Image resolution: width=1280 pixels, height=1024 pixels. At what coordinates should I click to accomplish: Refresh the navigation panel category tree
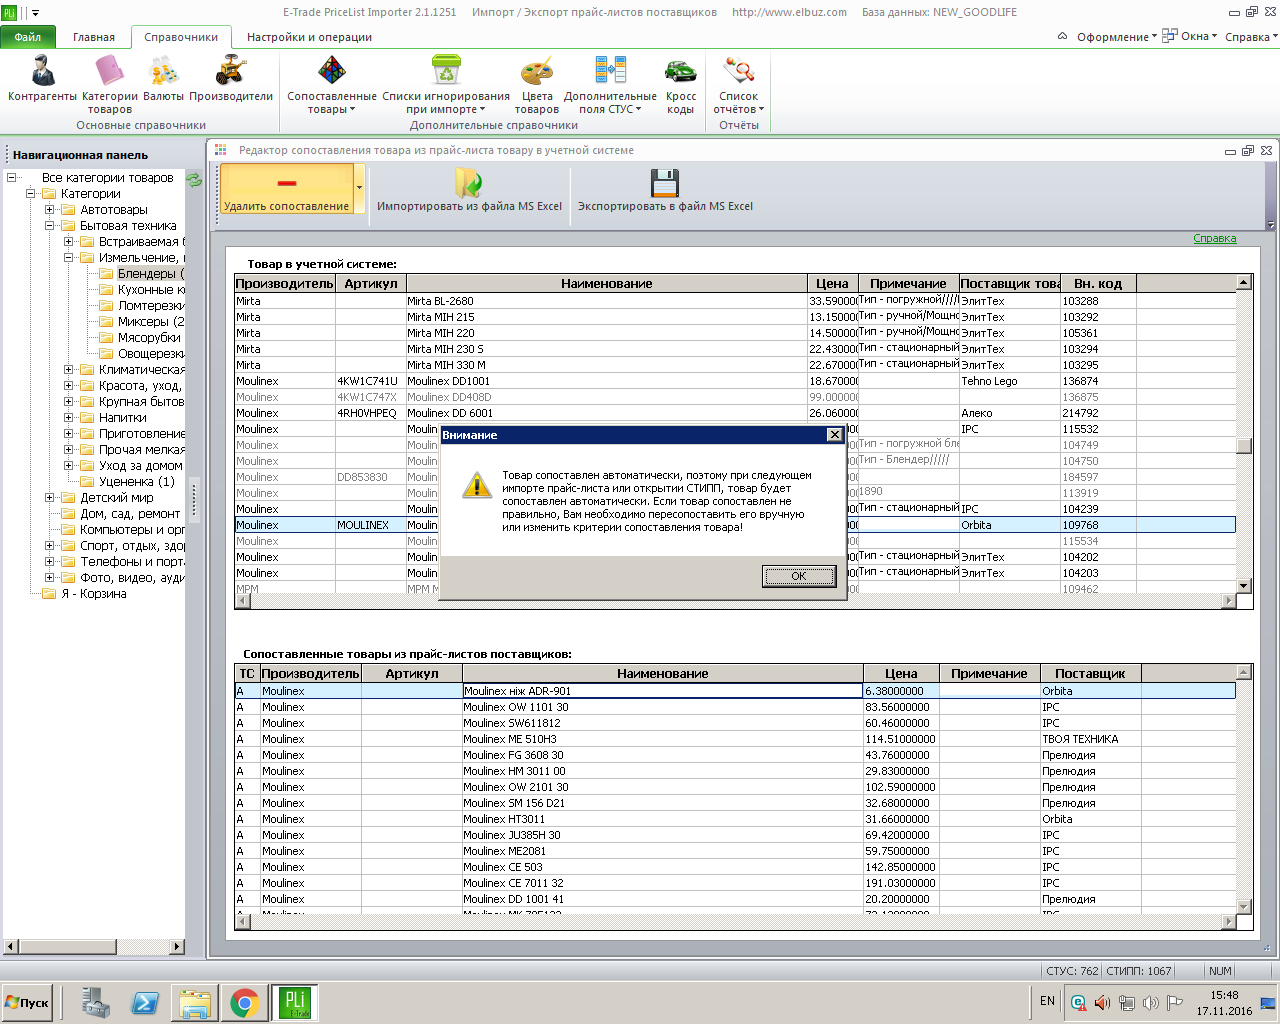tap(194, 179)
